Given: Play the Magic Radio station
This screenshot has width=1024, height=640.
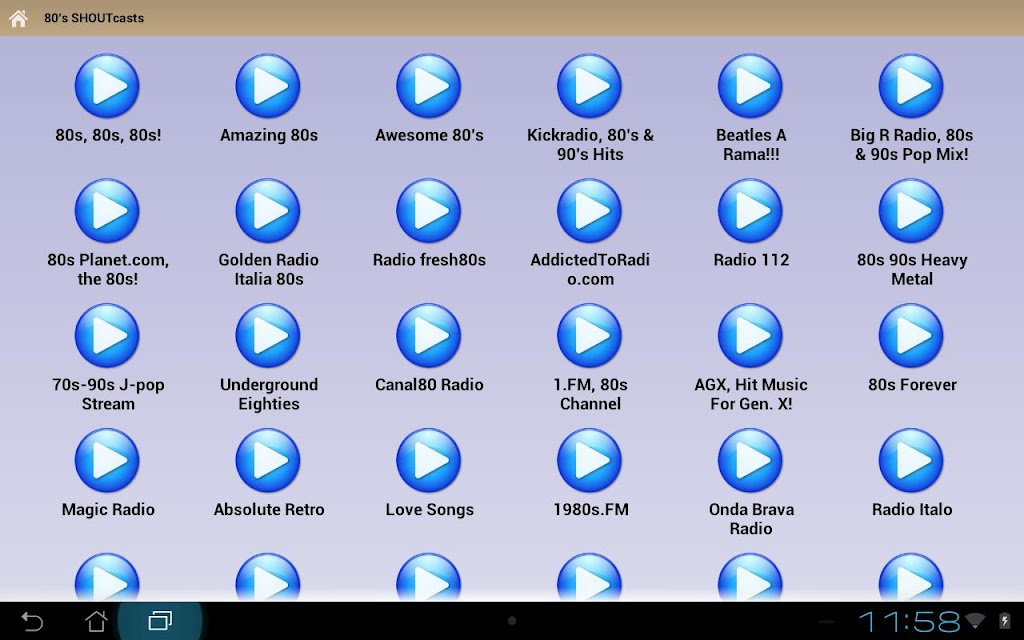Looking at the screenshot, I should coord(107,460).
